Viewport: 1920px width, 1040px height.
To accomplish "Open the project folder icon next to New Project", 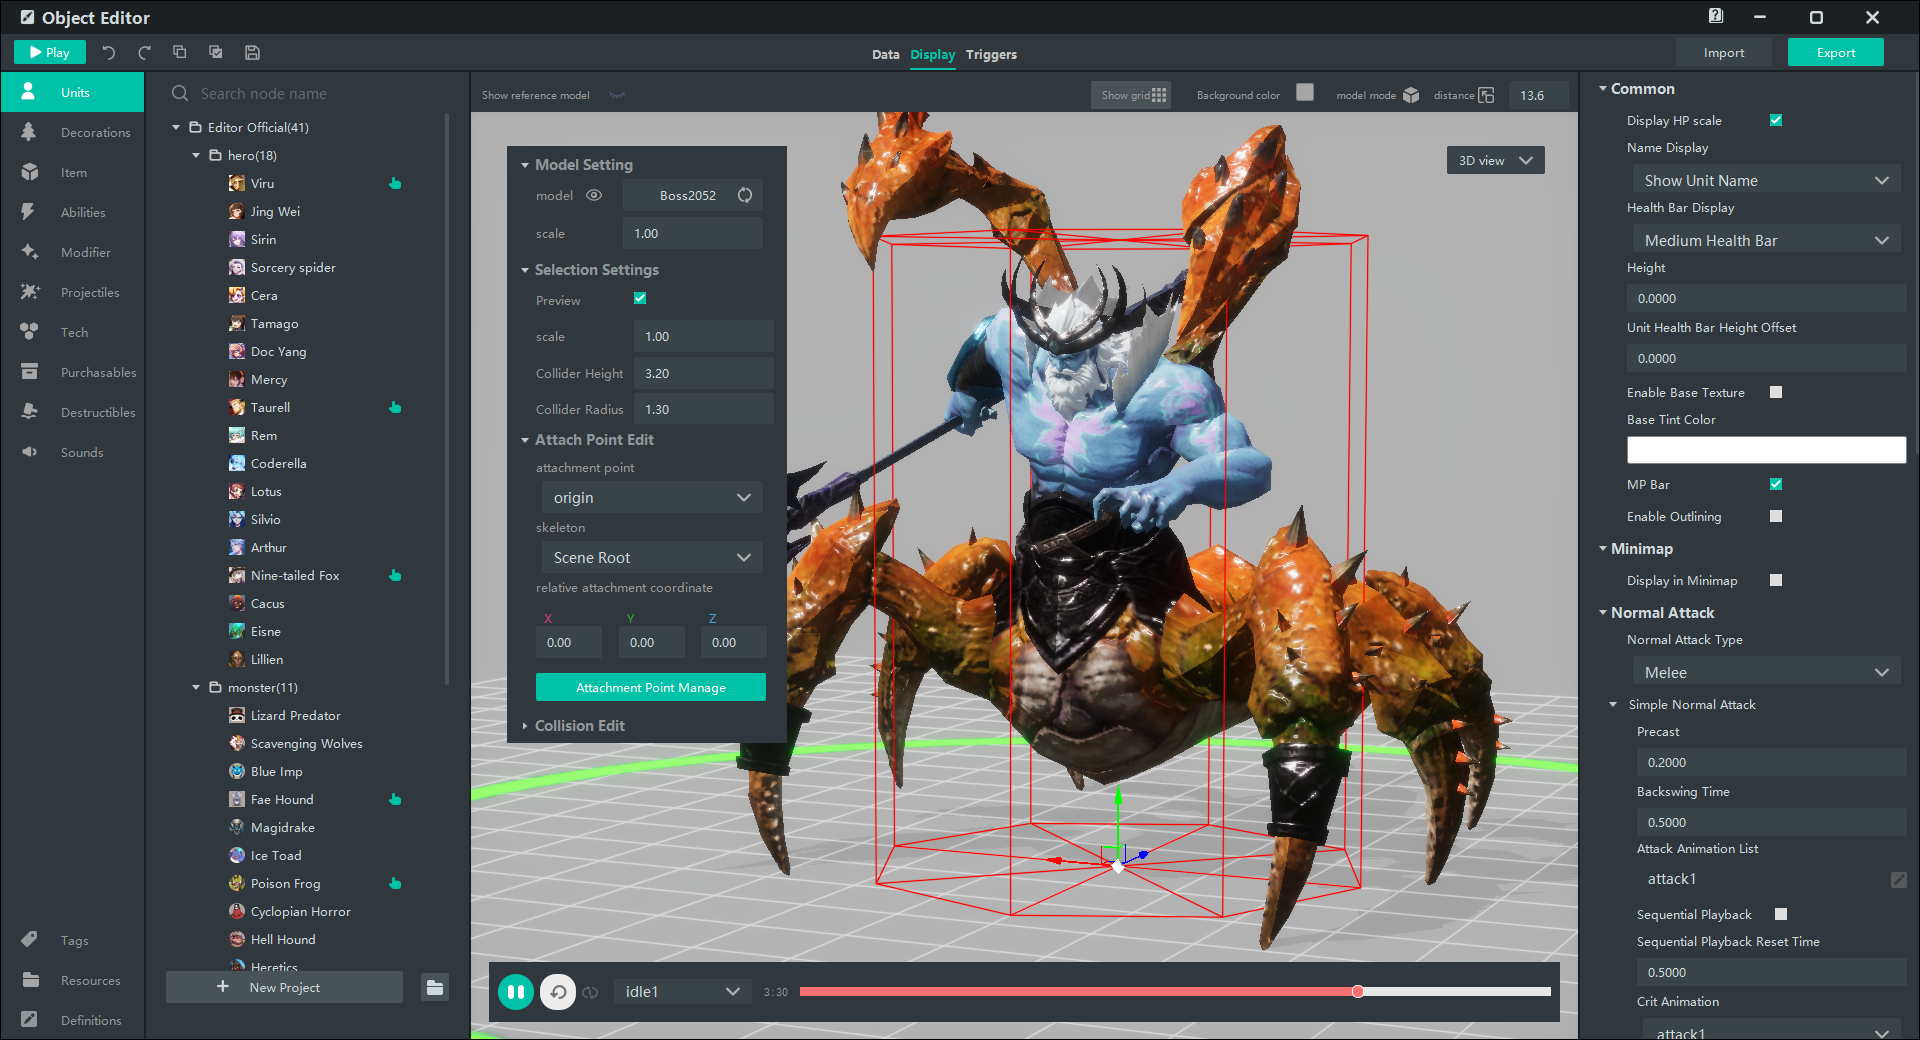I will [435, 987].
